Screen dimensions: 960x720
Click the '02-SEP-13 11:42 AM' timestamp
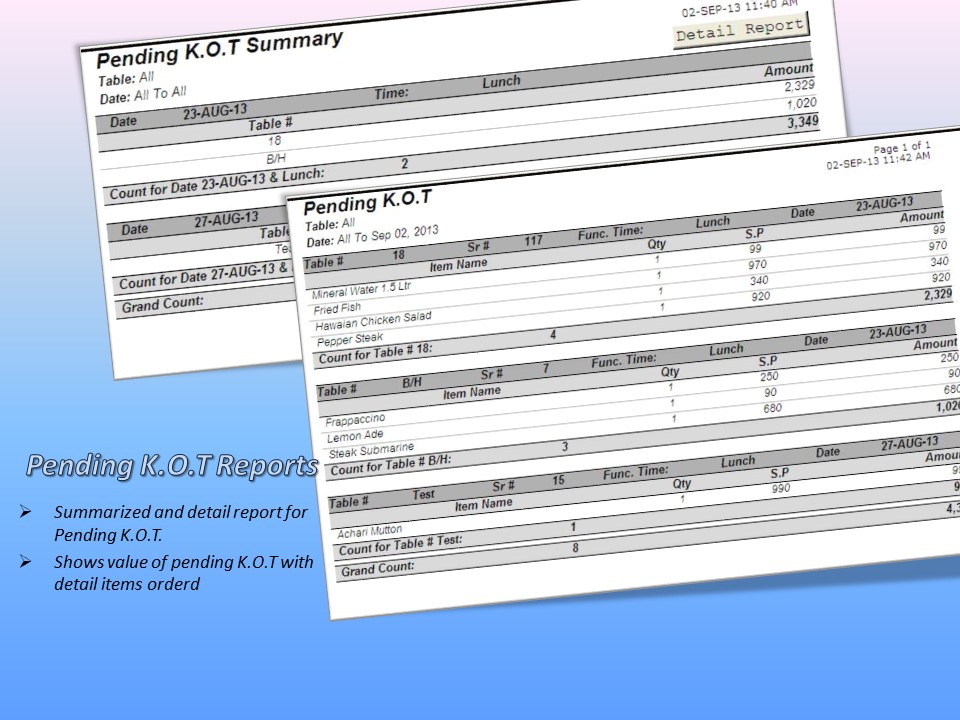click(878, 160)
